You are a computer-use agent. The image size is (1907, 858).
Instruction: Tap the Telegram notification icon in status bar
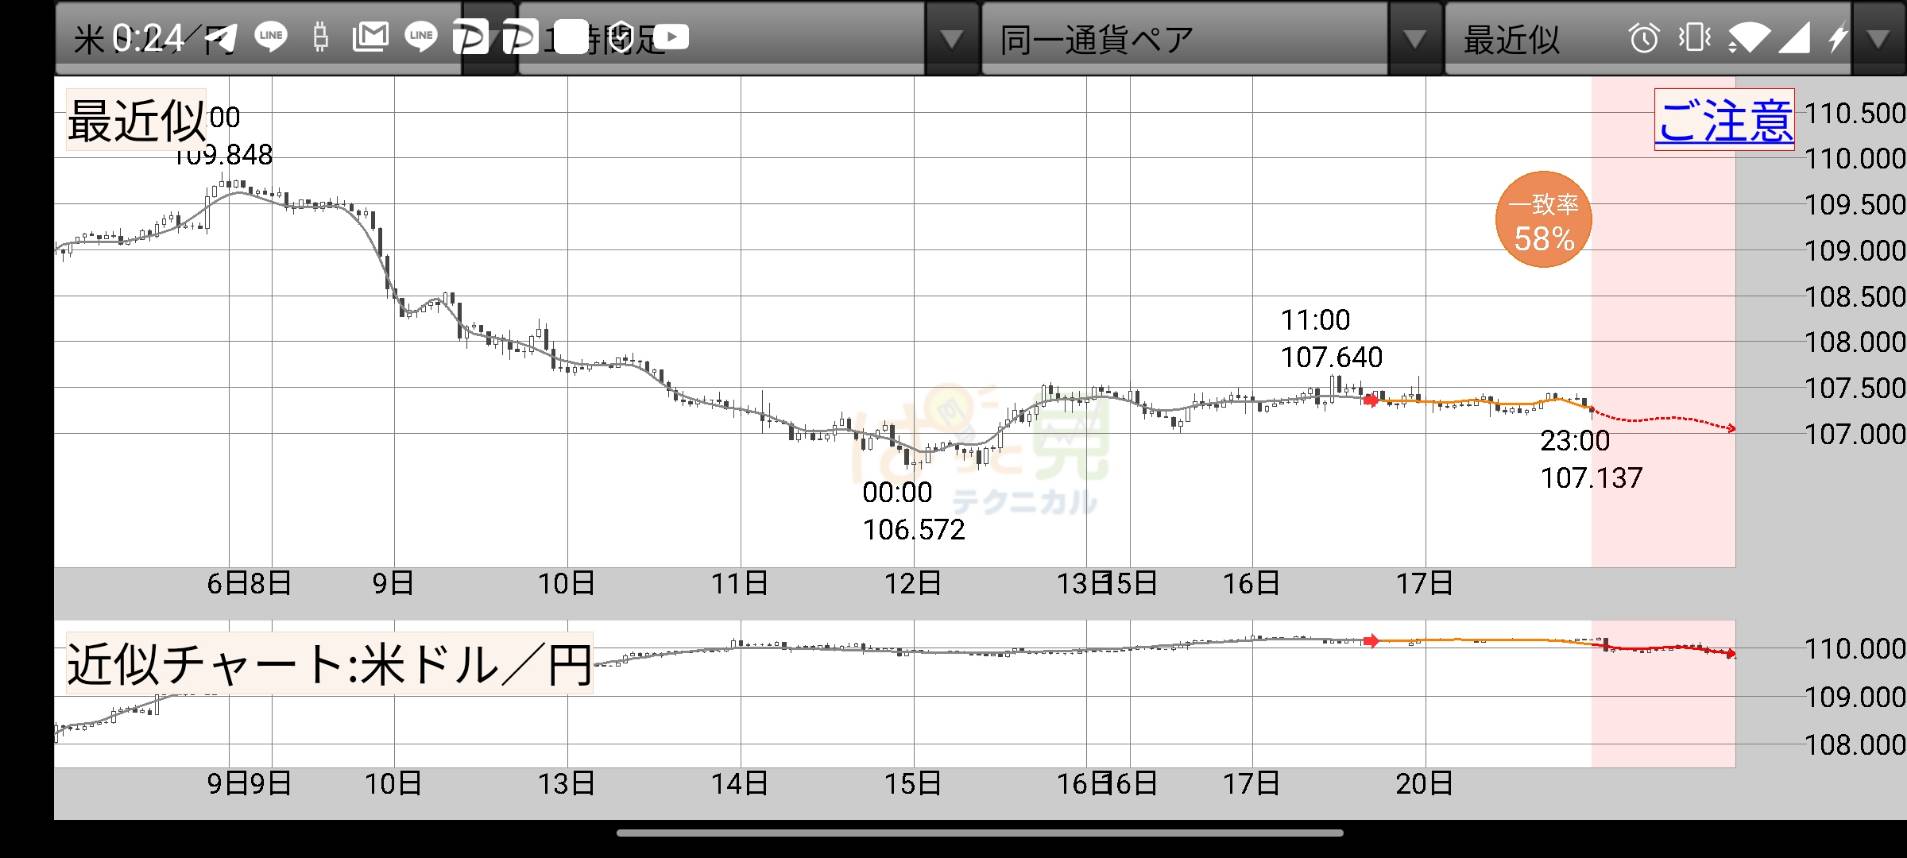pos(222,38)
